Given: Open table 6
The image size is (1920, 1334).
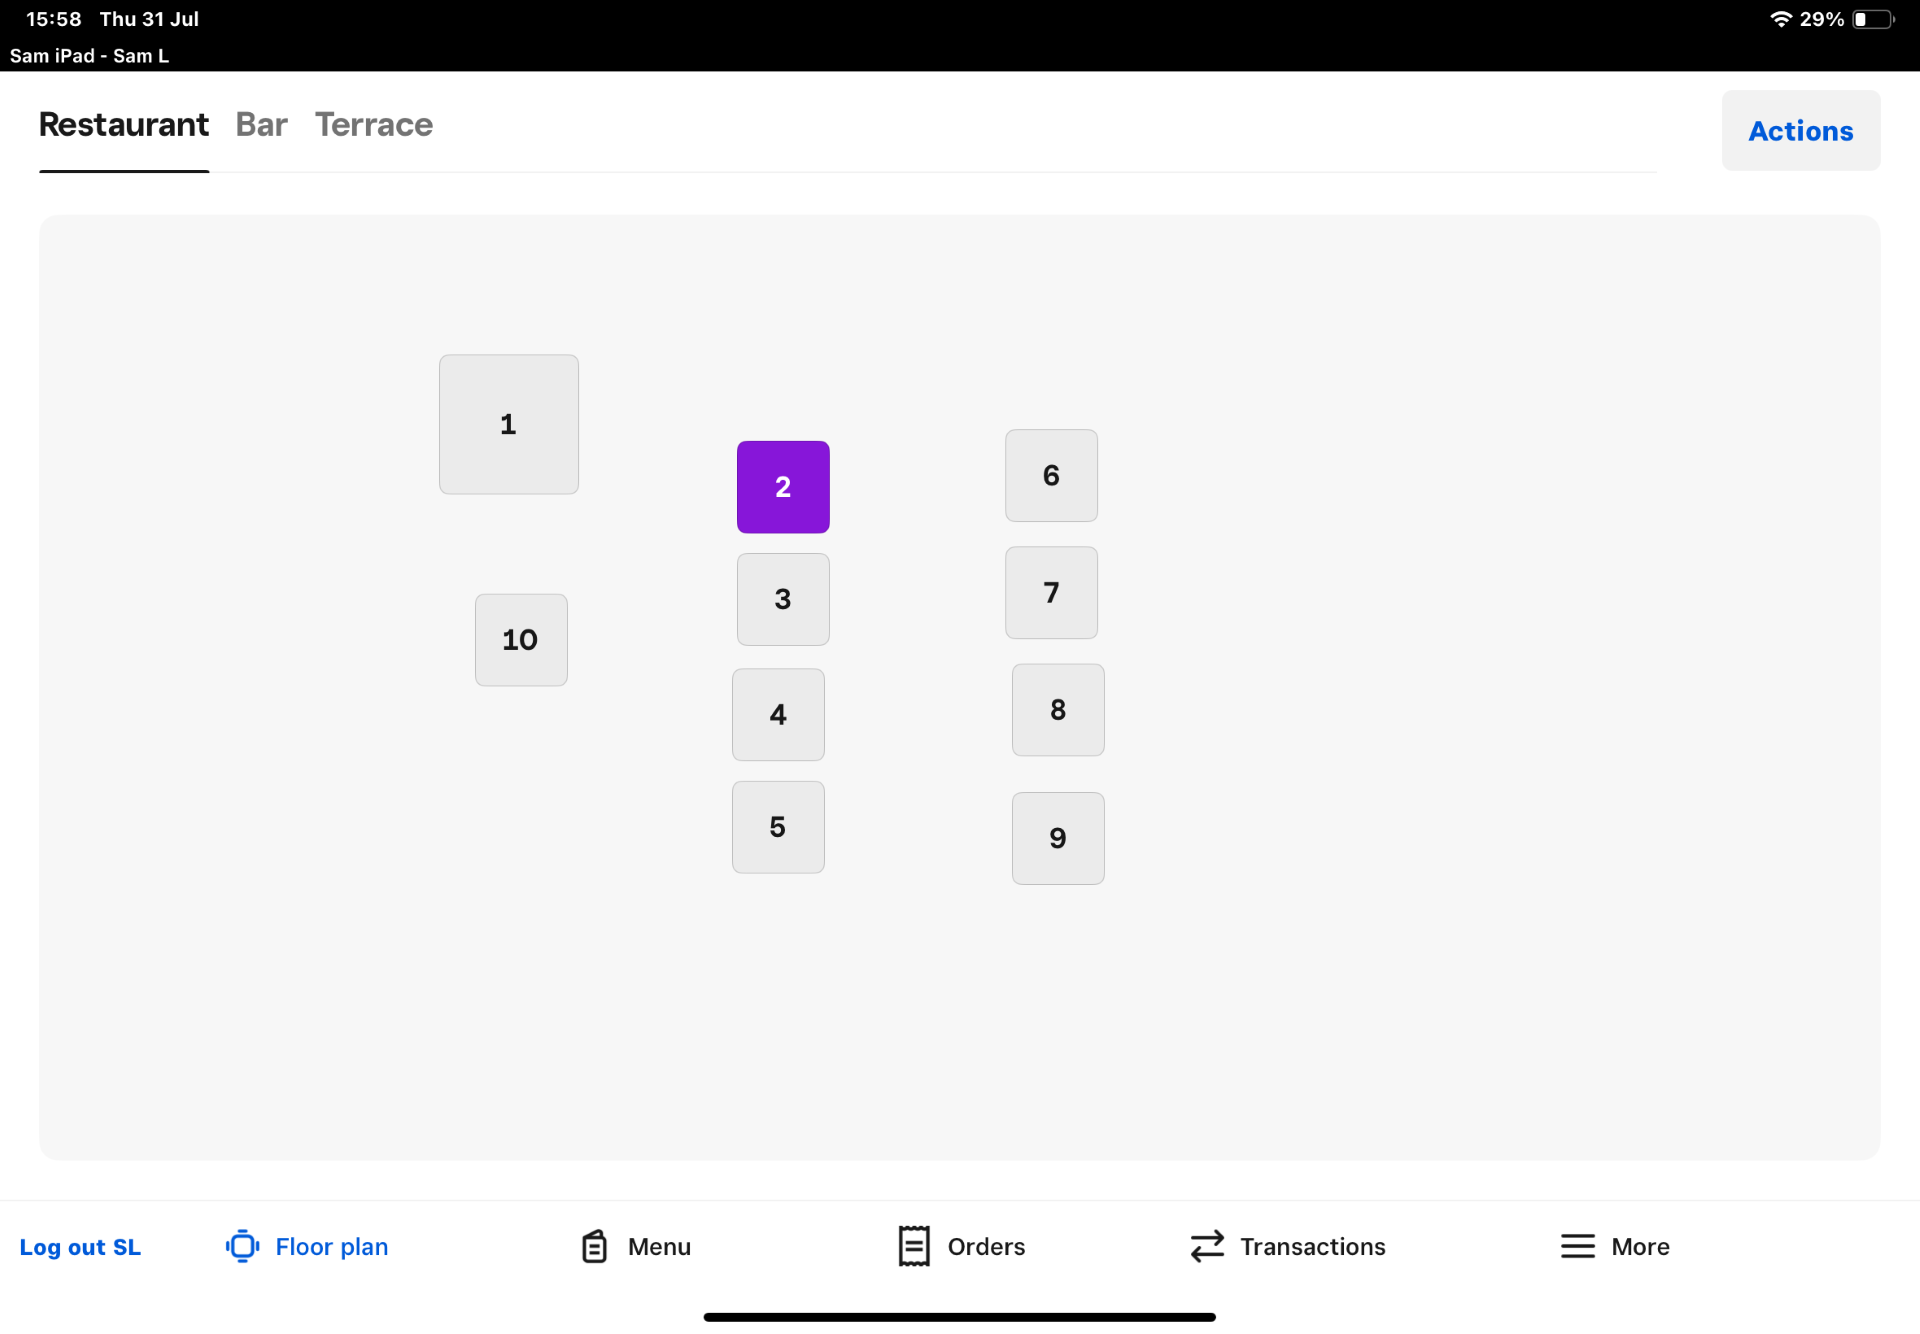Looking at the screenshot, I should tap(1051, 476).
